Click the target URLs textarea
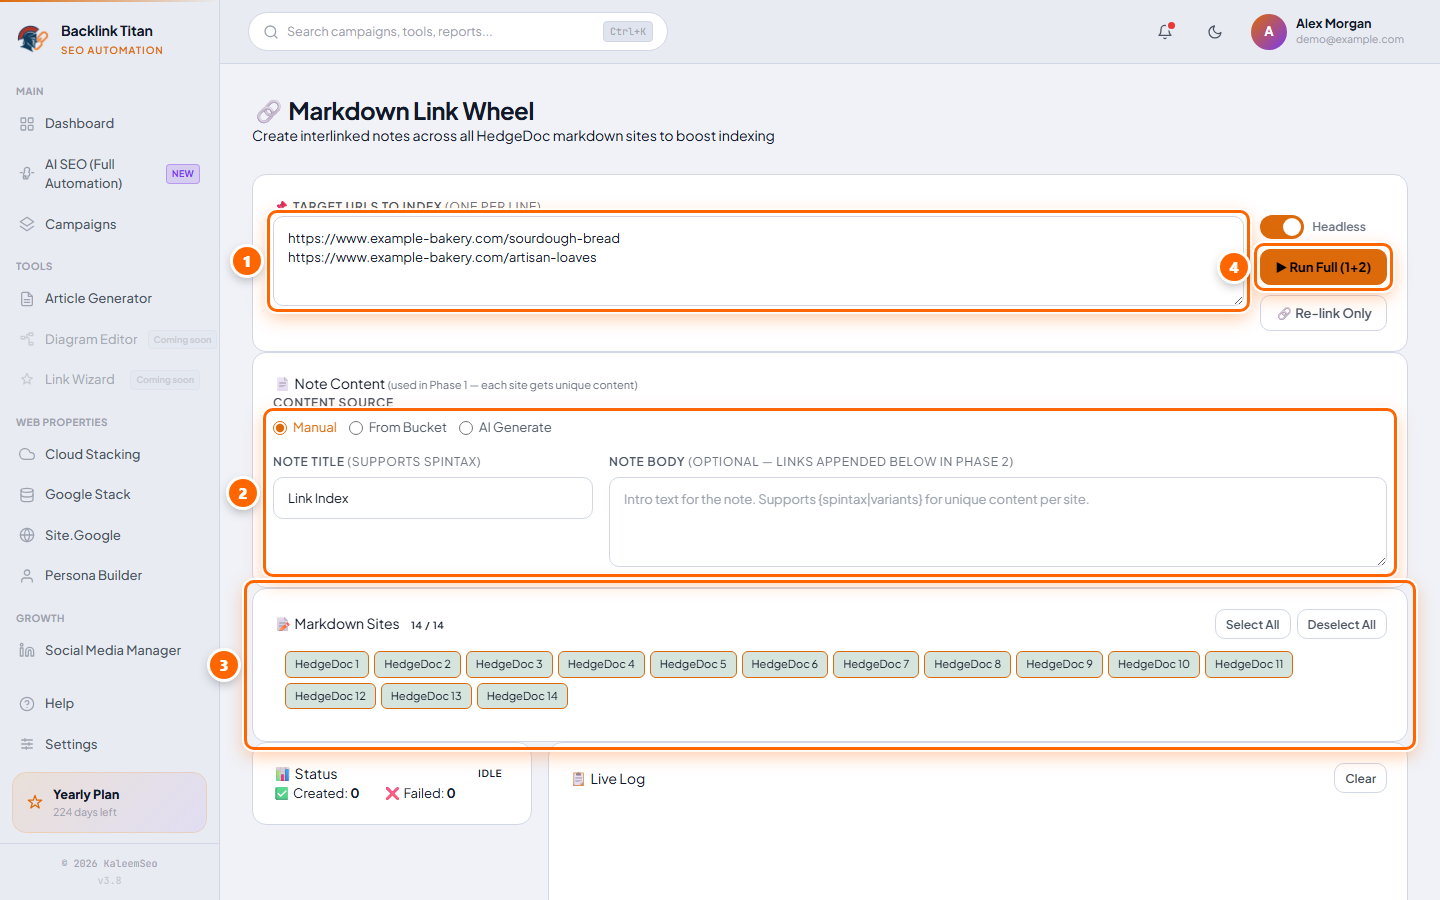Image resolution: width=1440 pixels, height=900 pixels. click(x=759, y=261)
